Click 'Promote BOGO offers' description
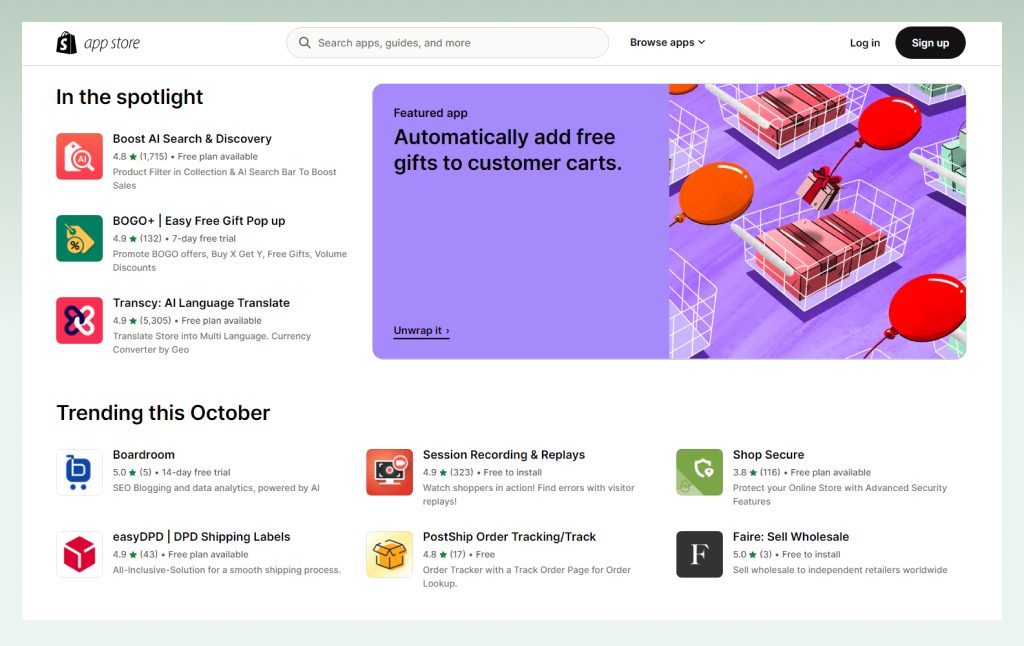Image resolution: width=1024 pixels, height=646 pixels. 229,261
